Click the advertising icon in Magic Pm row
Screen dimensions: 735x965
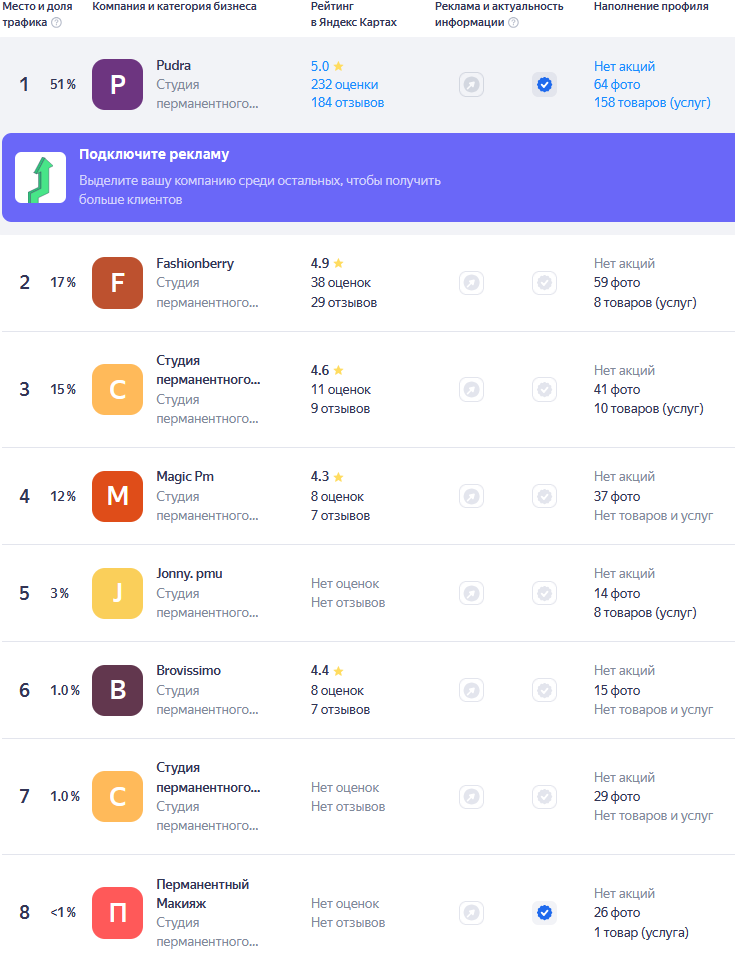click(x=472, y=496)
